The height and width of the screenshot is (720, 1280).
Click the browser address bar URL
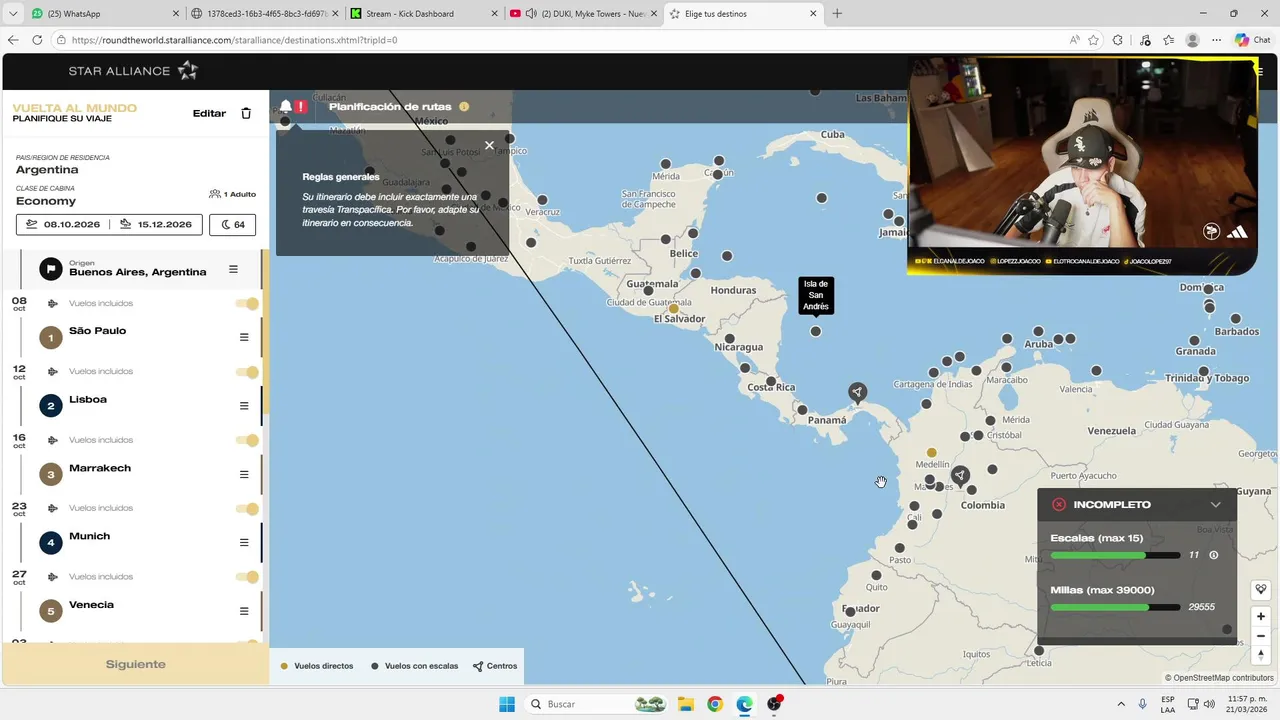pyautogui.click(x=234, y=40)
